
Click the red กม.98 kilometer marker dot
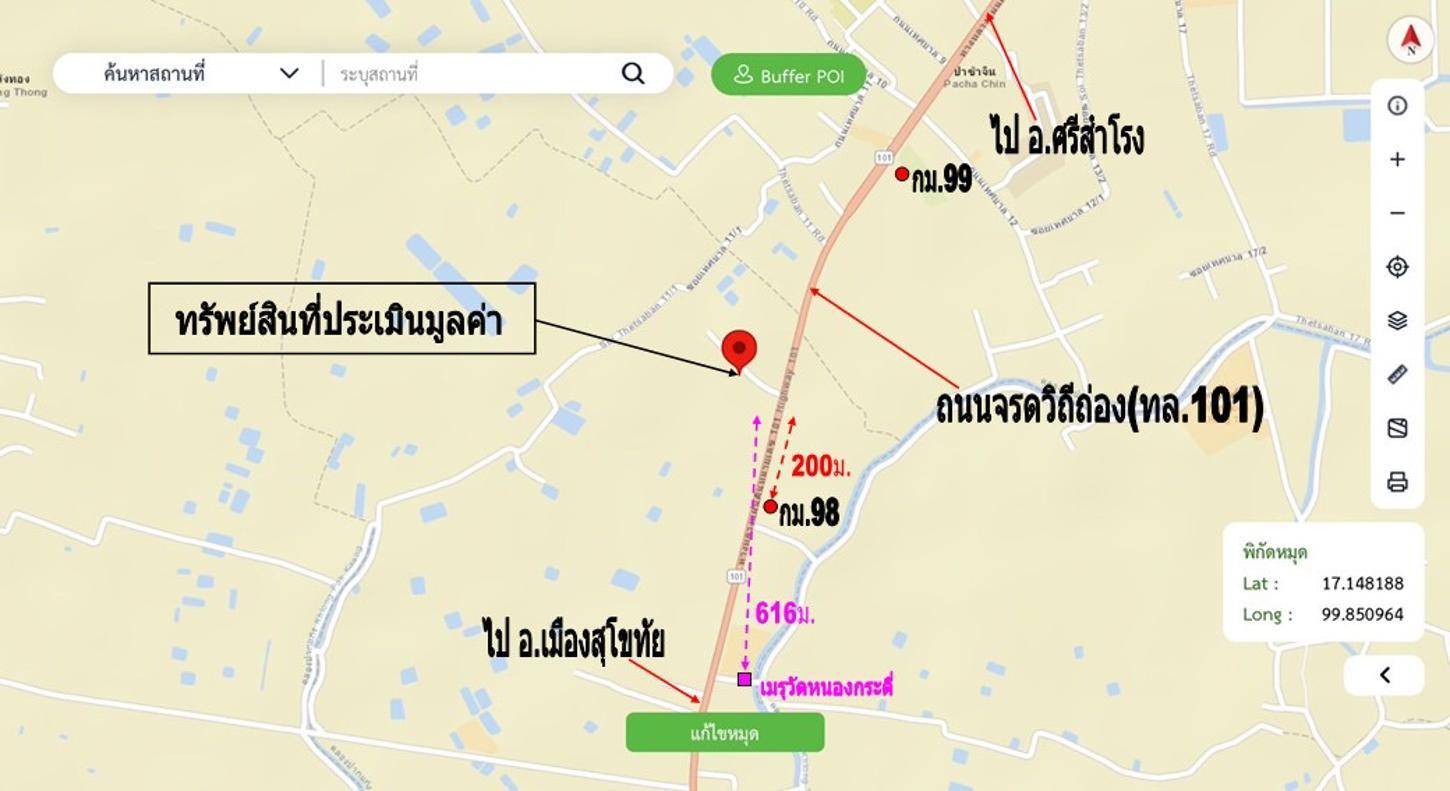pyautogui.click(x=770, y=506)
